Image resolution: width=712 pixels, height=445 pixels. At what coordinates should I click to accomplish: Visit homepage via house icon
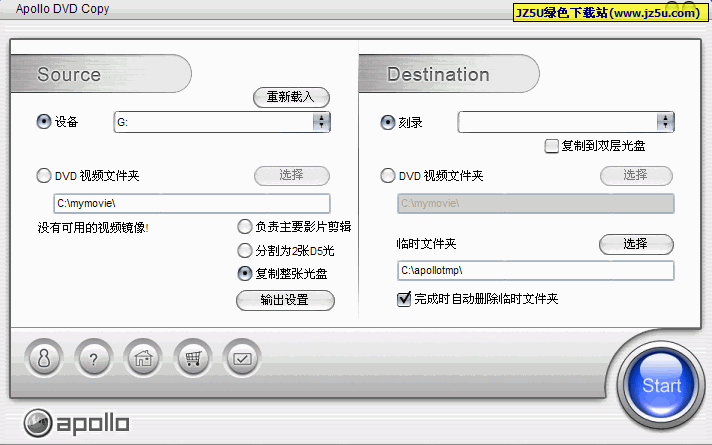[143, 358]
